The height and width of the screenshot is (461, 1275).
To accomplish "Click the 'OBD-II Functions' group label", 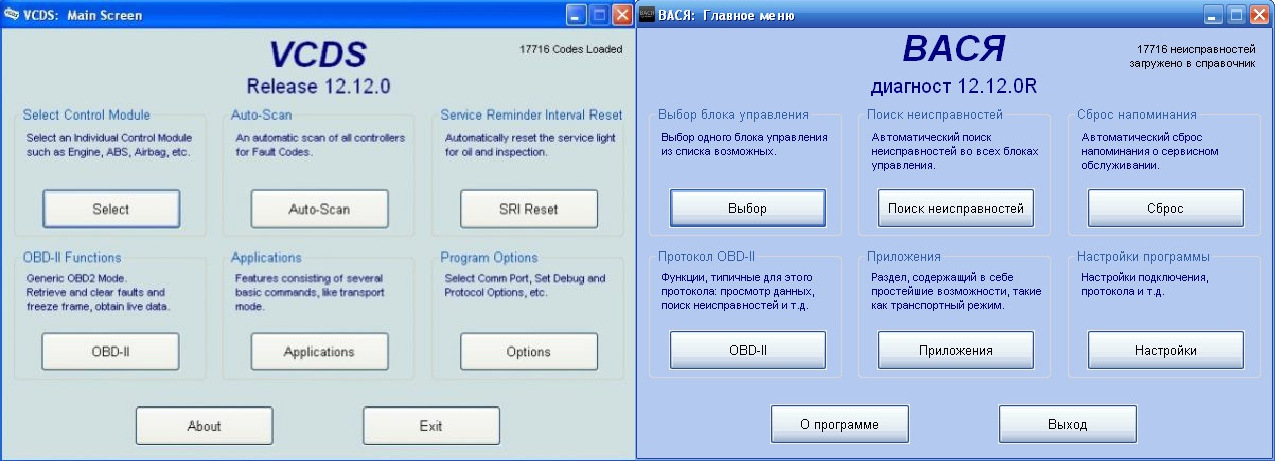I will [72, 257].
